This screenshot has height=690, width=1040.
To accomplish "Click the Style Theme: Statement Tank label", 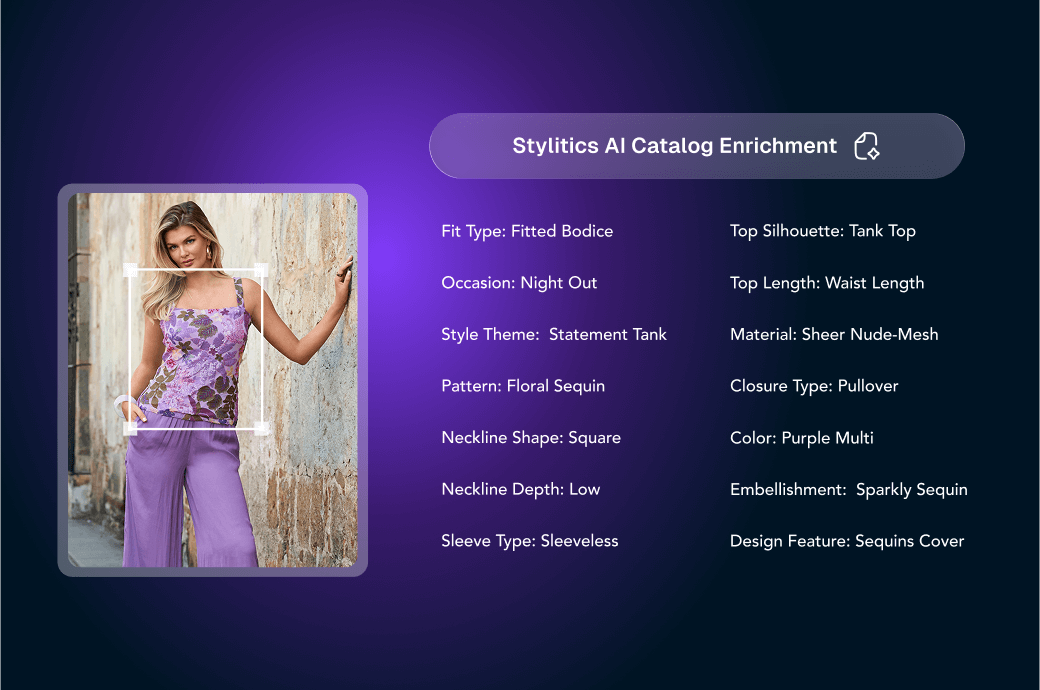I will [554, 334].
